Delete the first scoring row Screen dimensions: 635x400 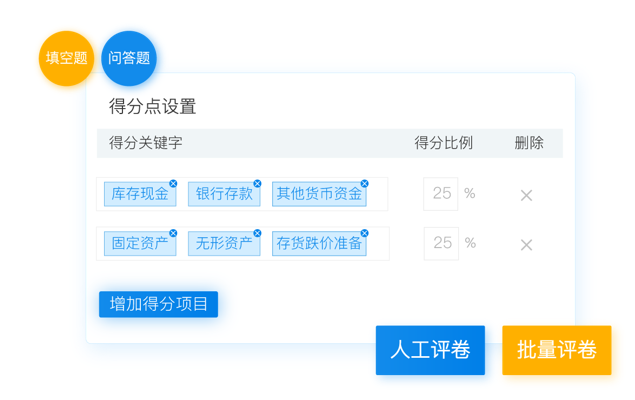(x=526, y=195)
